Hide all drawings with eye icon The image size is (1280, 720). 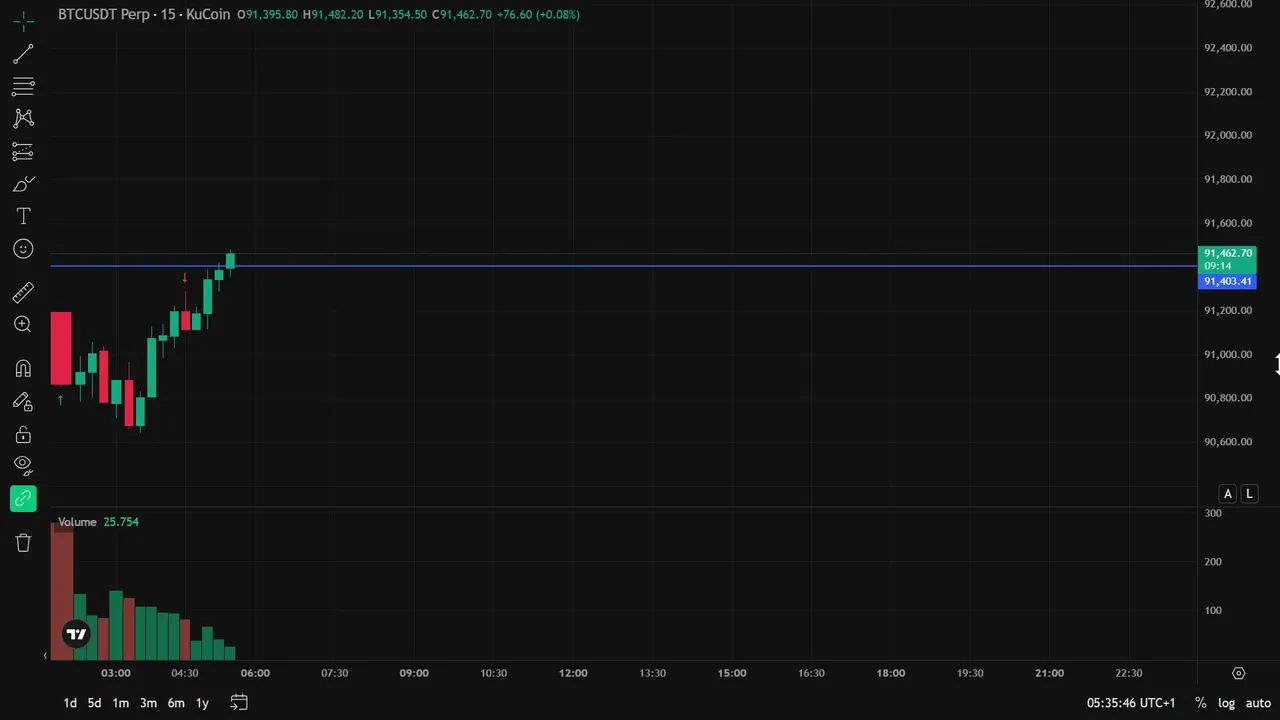(24, 465)
